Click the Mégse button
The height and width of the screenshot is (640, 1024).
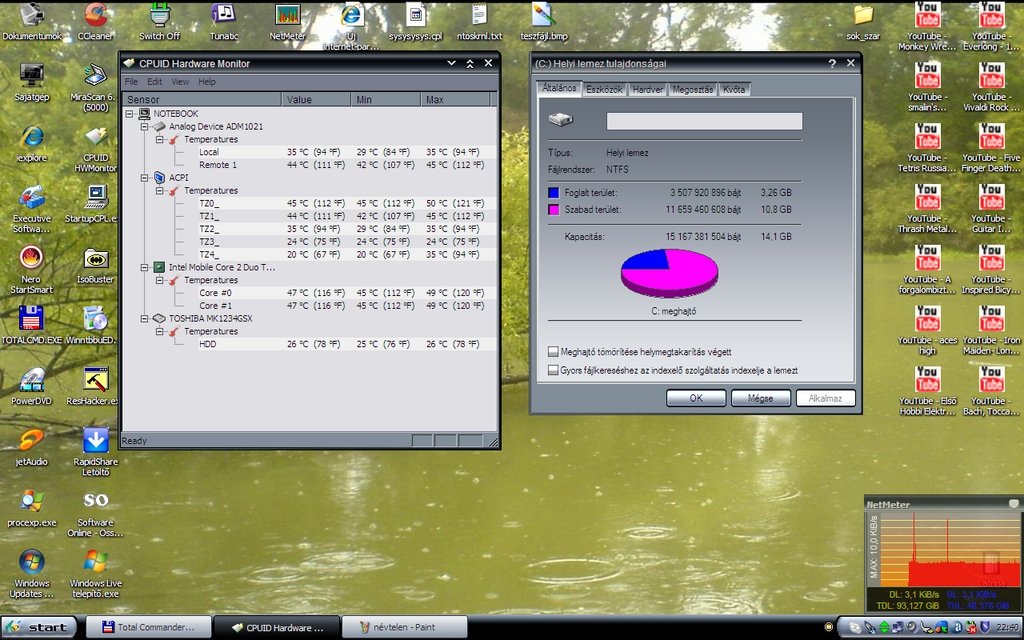coord(760,398)
